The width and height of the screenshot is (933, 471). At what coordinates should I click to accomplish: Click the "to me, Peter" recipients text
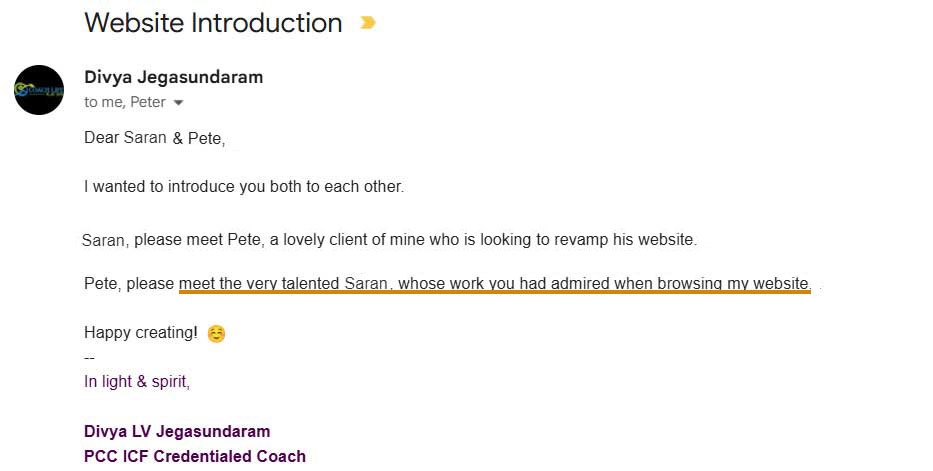(125, 102)
